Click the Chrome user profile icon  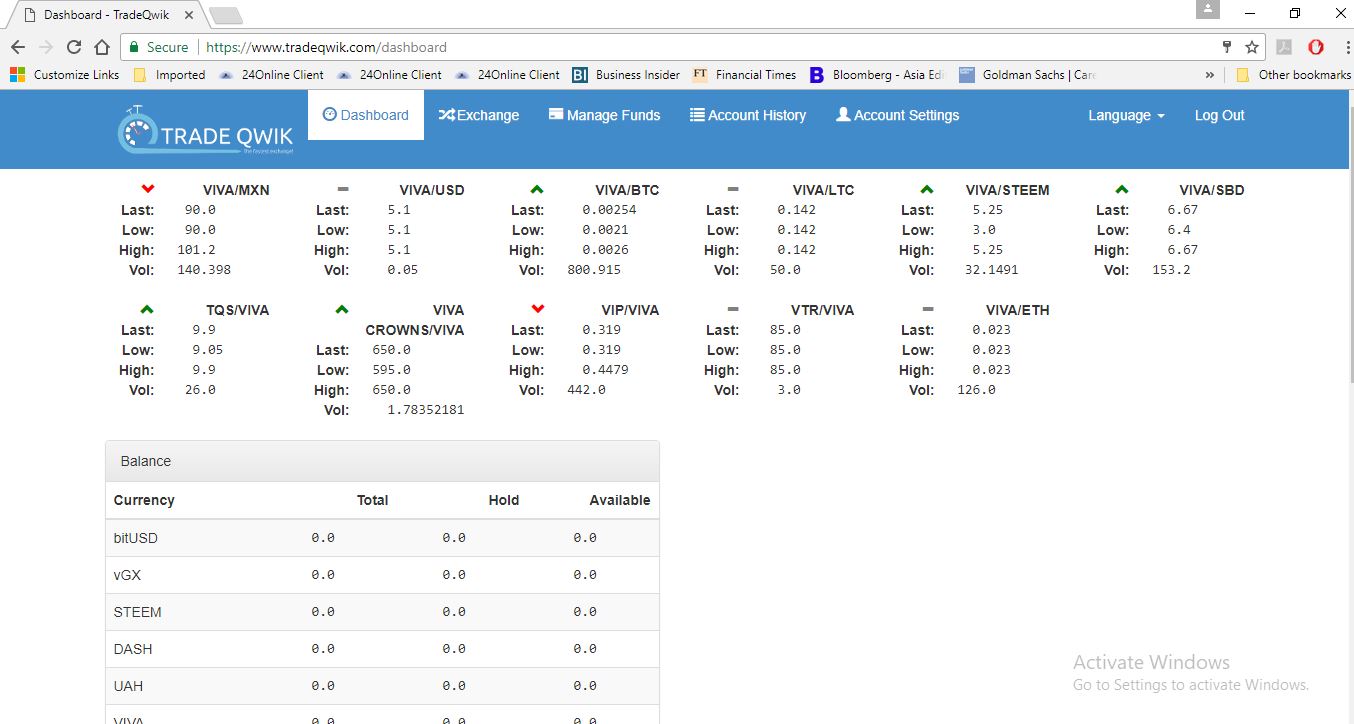pyautogui.click(x=1207, y=9)
